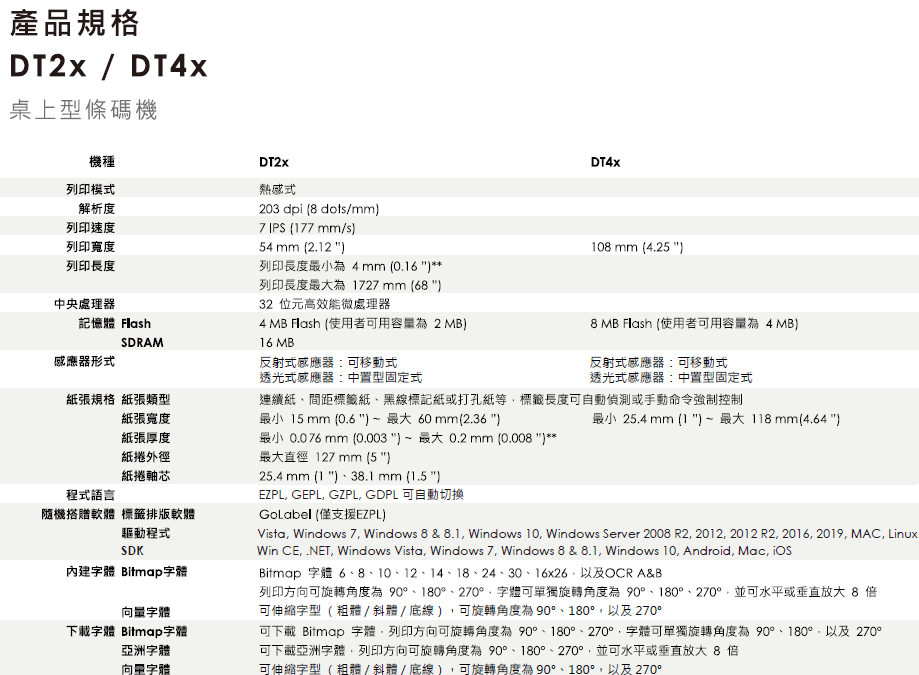Select the 'GoLabel (僅支援EZPL)' value
919x675 pixels.
(x=322, y=515)
